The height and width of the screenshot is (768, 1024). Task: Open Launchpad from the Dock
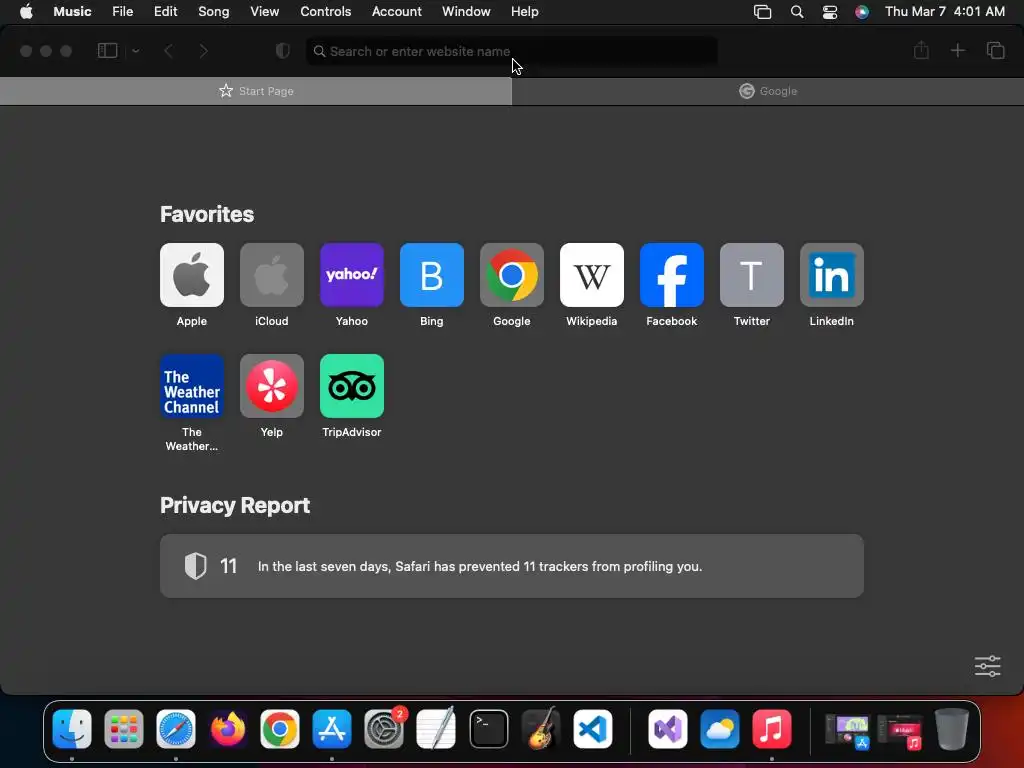click(123, 729)
